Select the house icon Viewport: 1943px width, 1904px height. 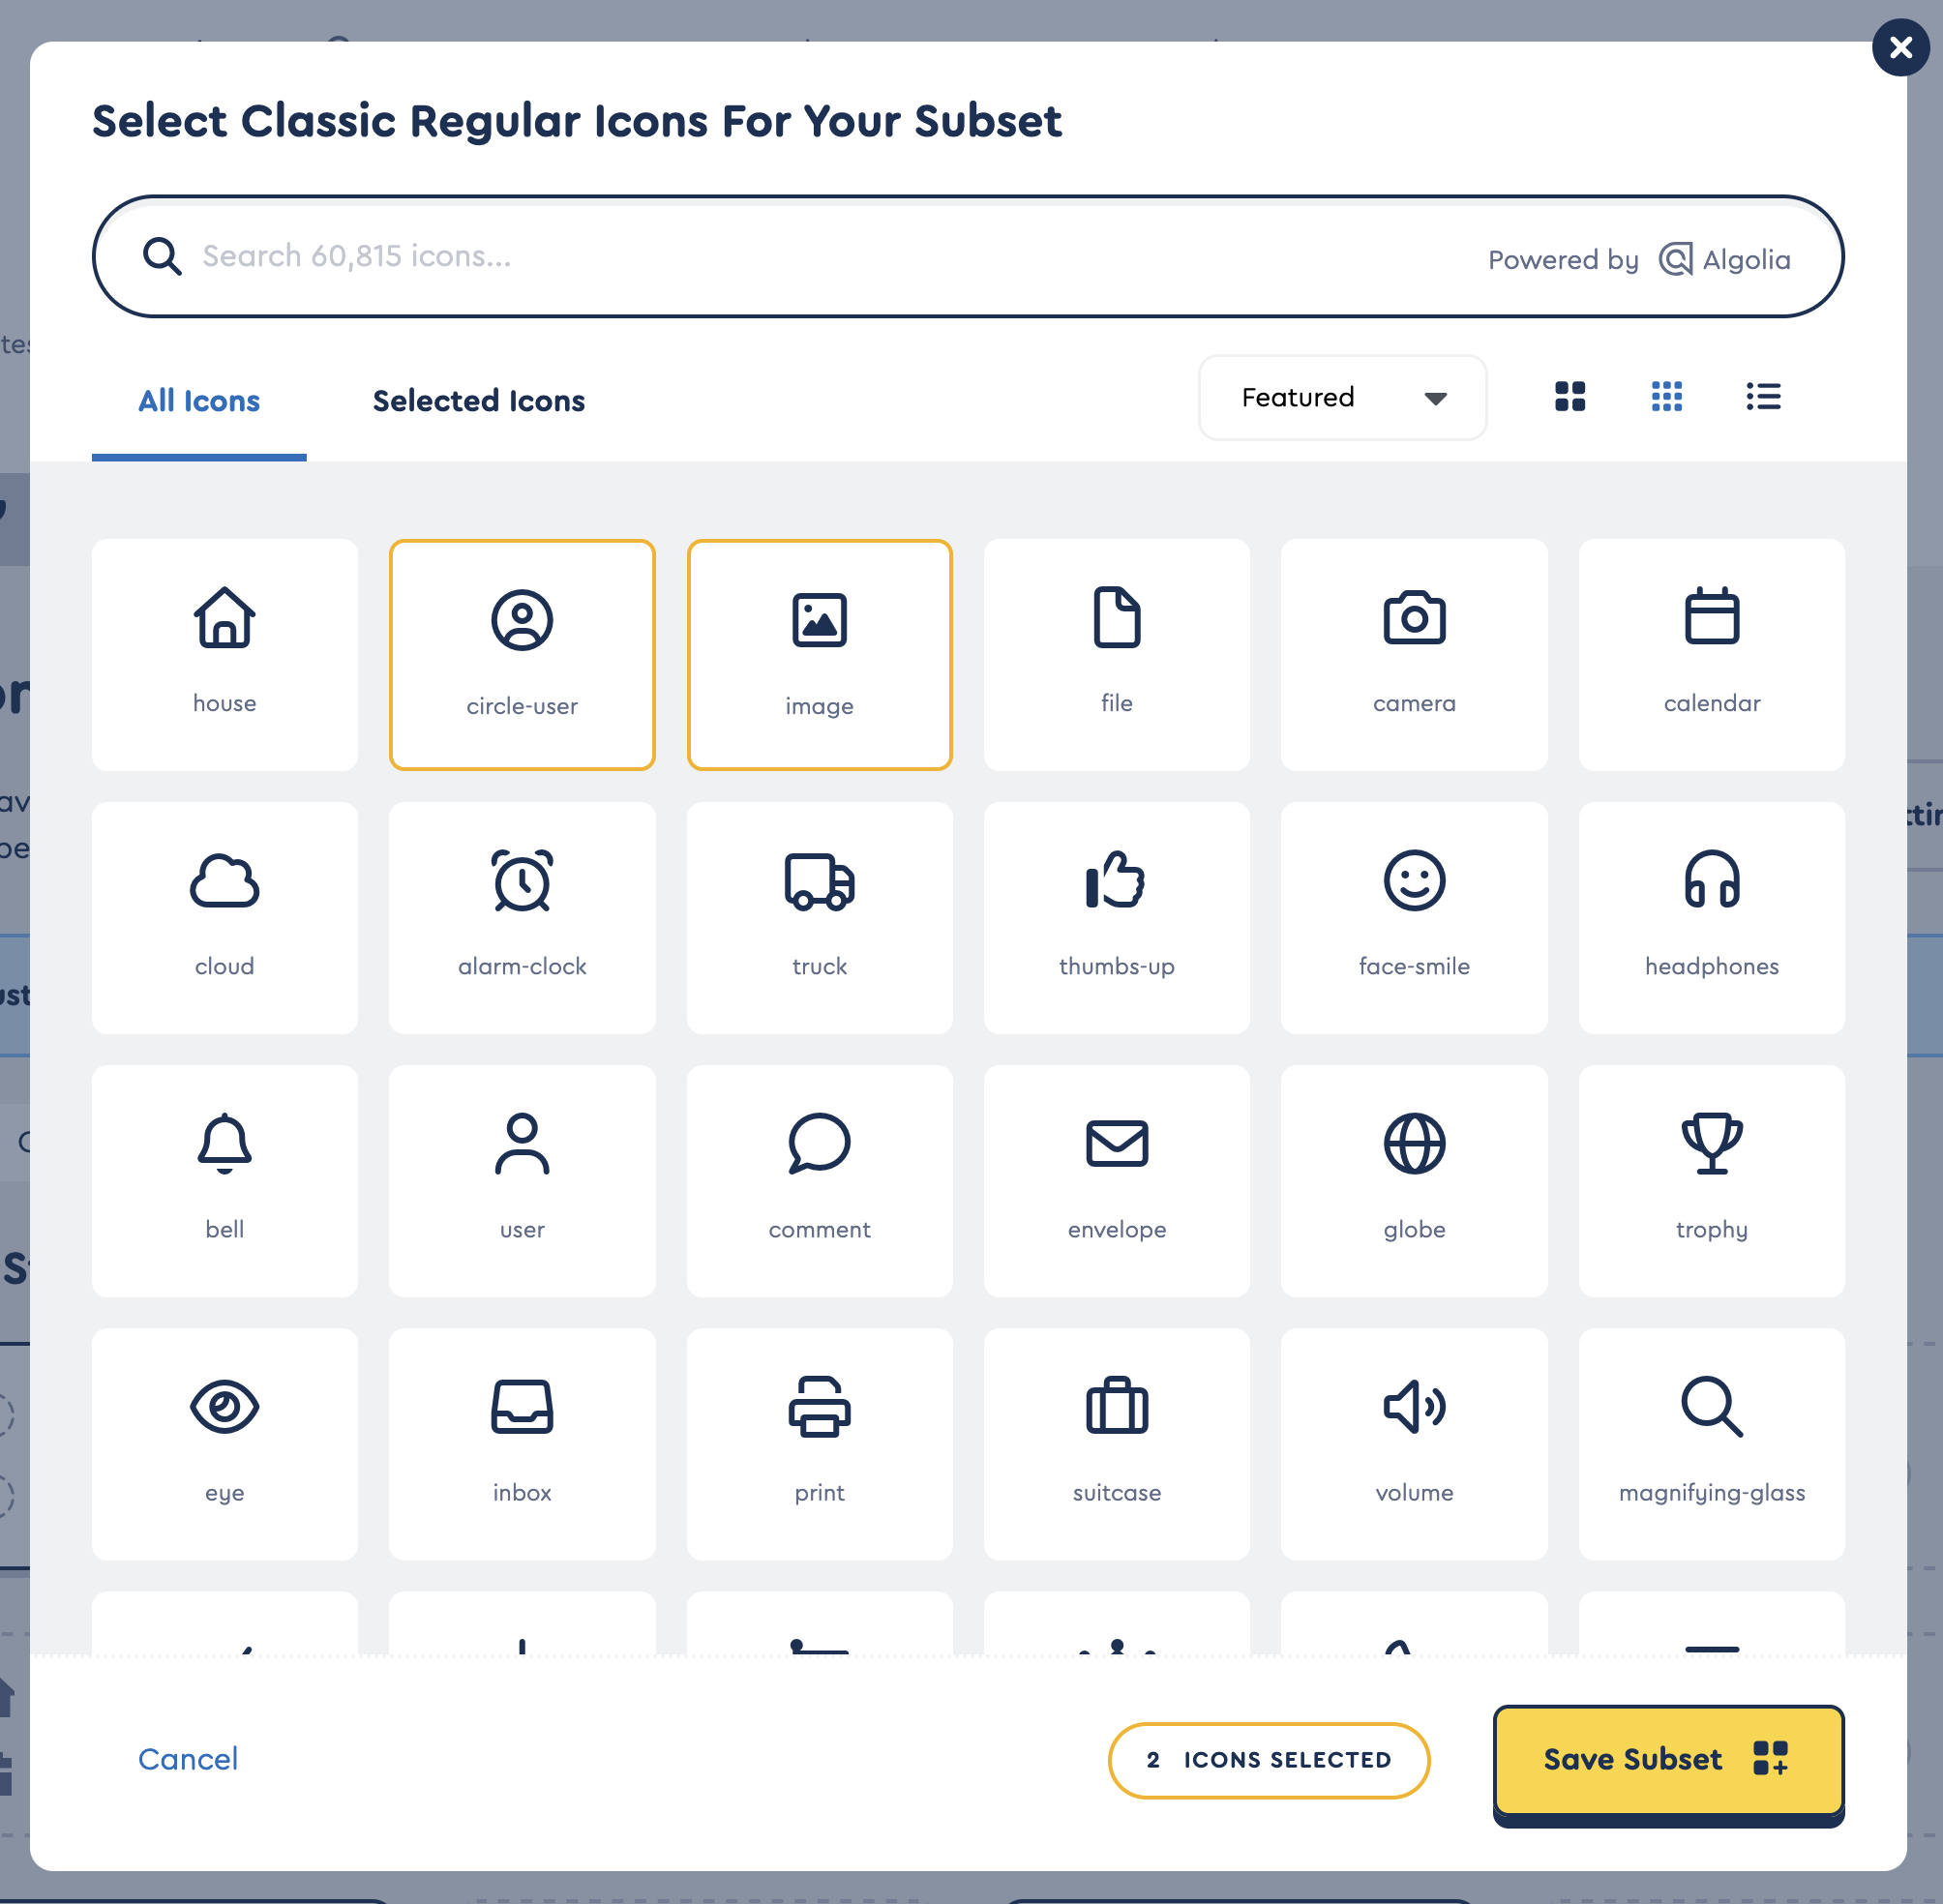click(224, 655)
